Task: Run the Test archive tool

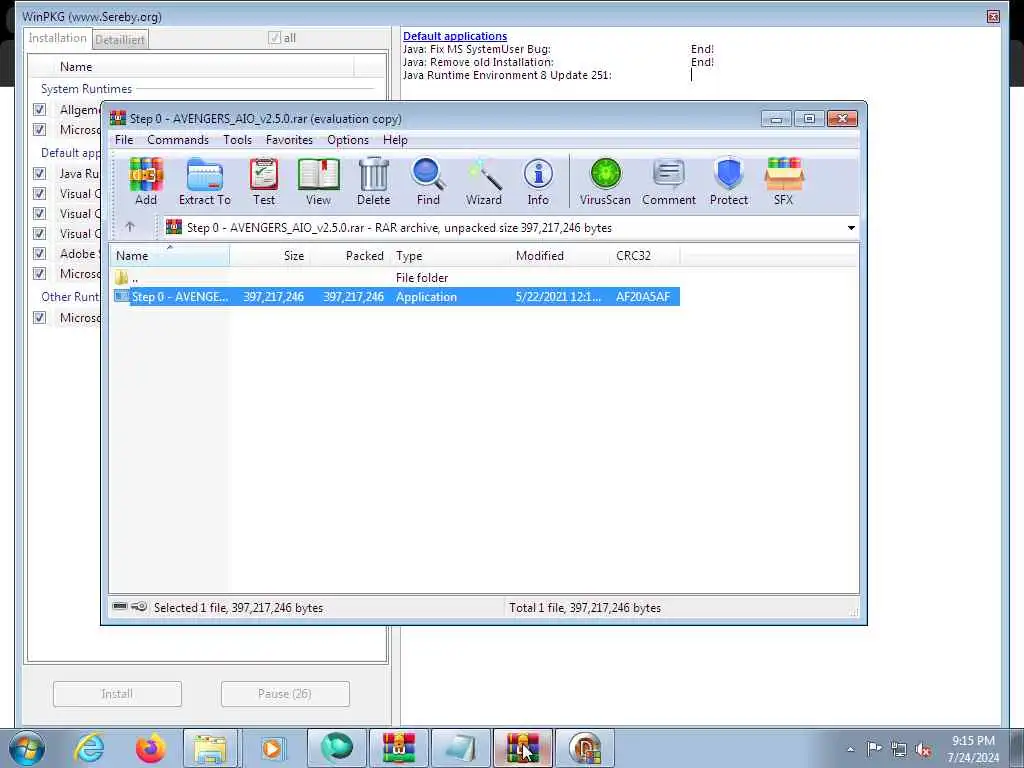Action: pyautogui.click(x=264, y=182)
